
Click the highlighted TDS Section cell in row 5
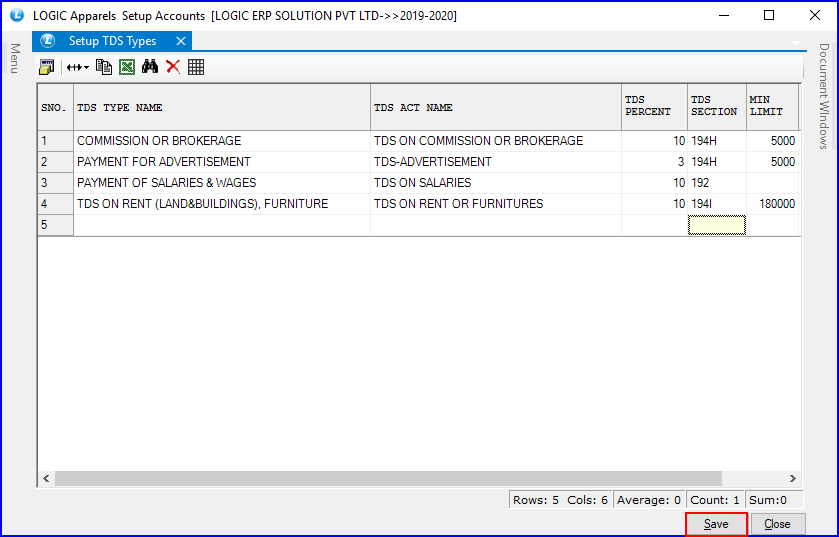pos(716,225)
